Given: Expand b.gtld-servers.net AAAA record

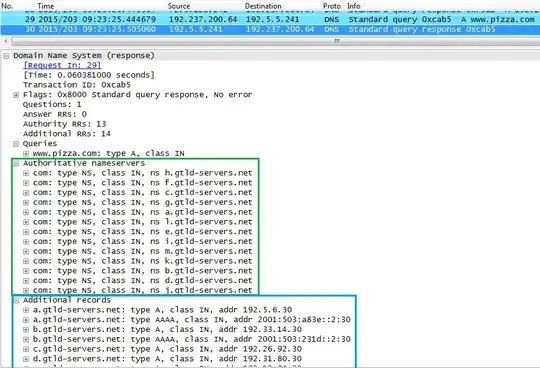Looking at the screenshot, I should coord(26,339).
